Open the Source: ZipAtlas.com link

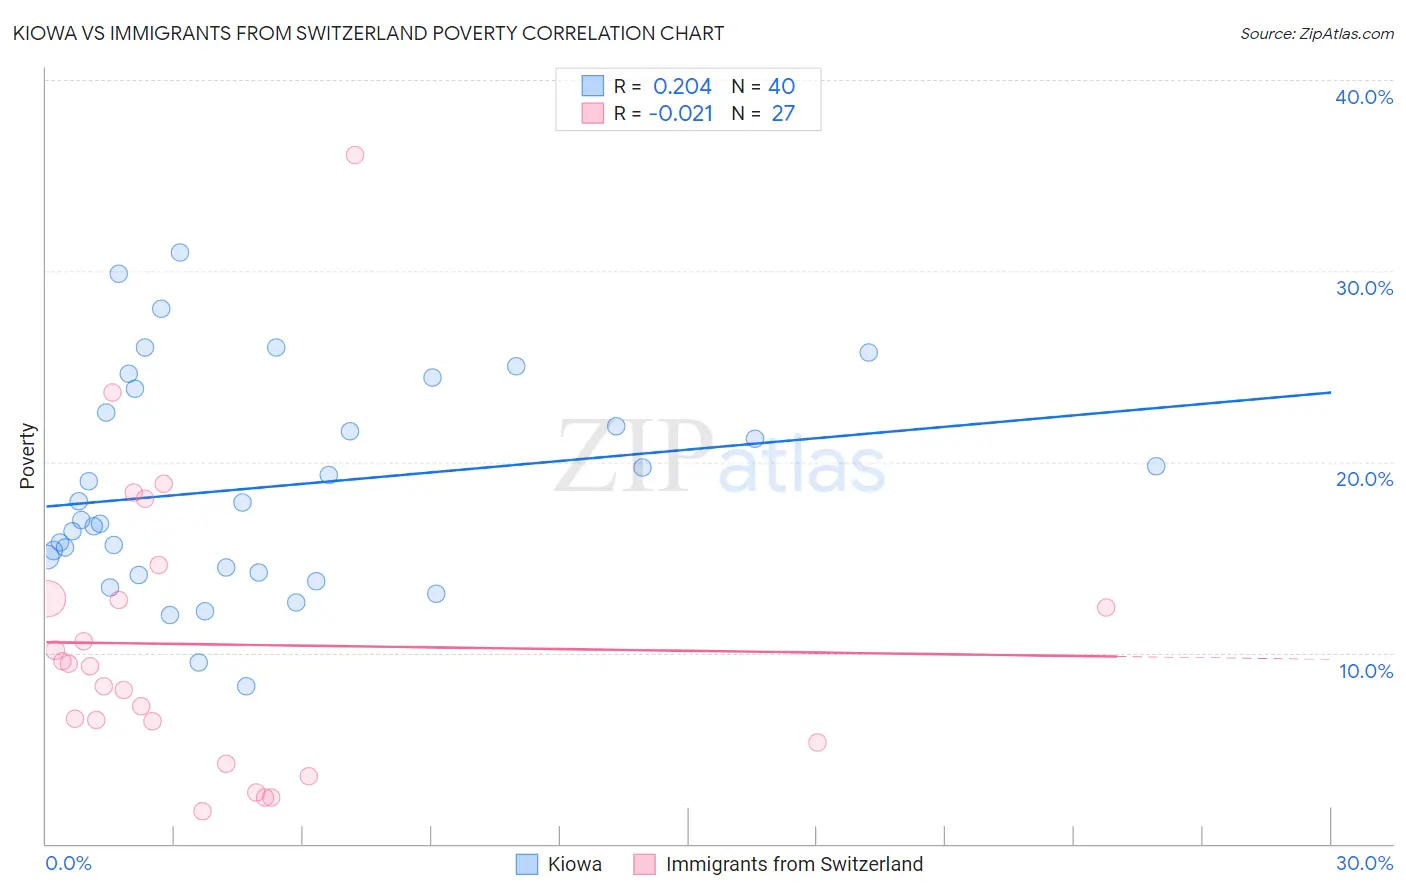[x=1317, y=33]
